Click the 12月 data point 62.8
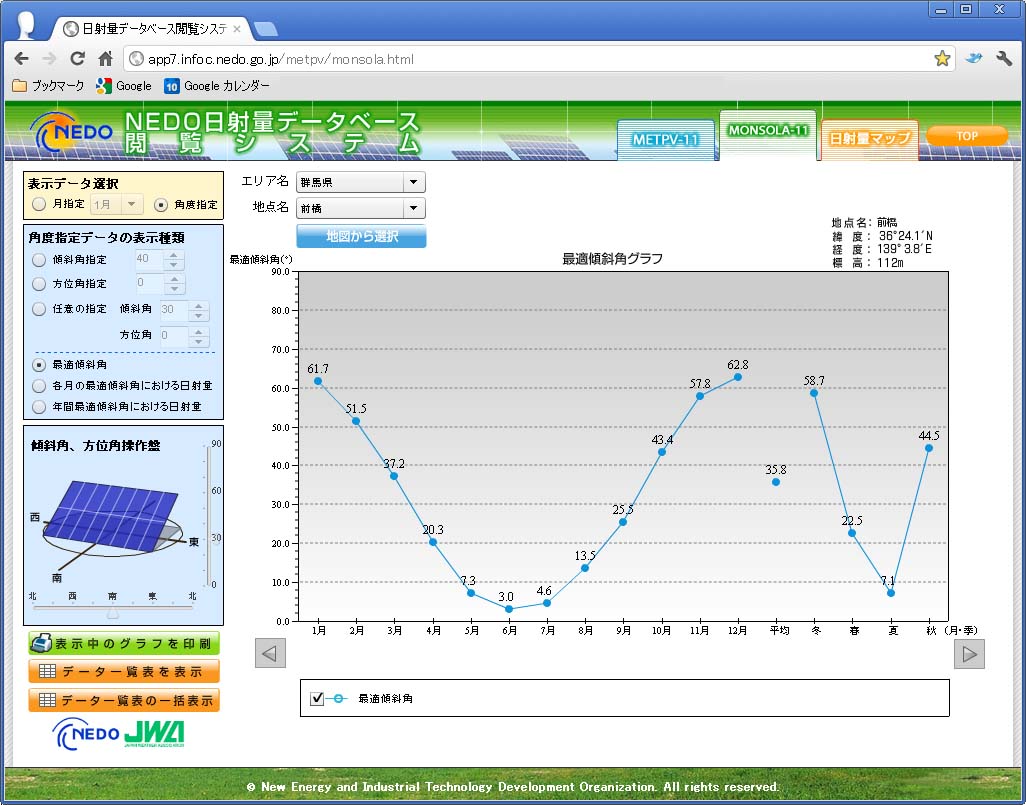 pyautogui.click(x=737, y=377)
